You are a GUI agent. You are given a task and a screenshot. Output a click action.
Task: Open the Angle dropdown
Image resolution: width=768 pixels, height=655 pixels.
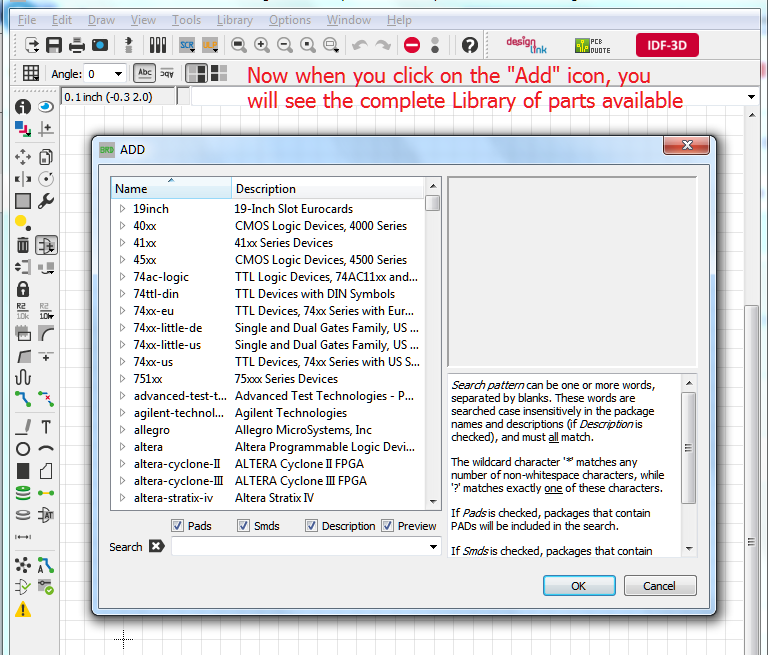[118, 74]
